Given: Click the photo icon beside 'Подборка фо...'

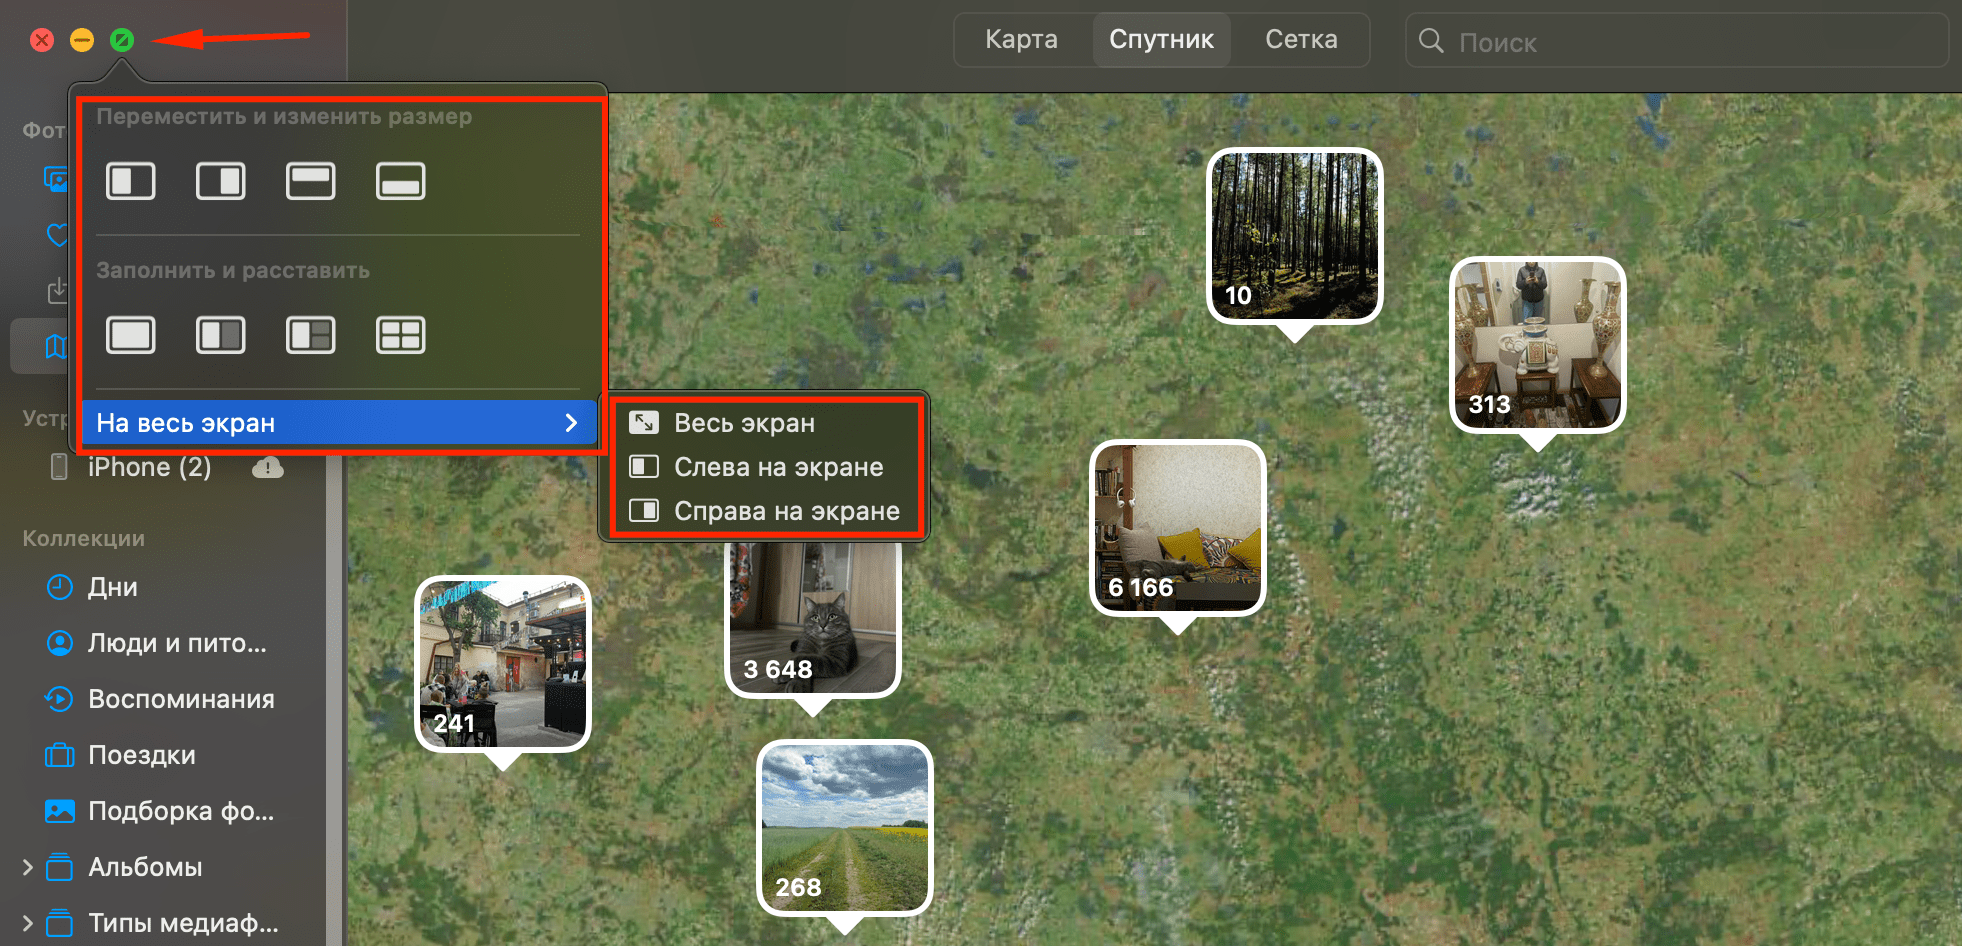Looking at the screenshot, I should tap(60, 811).
